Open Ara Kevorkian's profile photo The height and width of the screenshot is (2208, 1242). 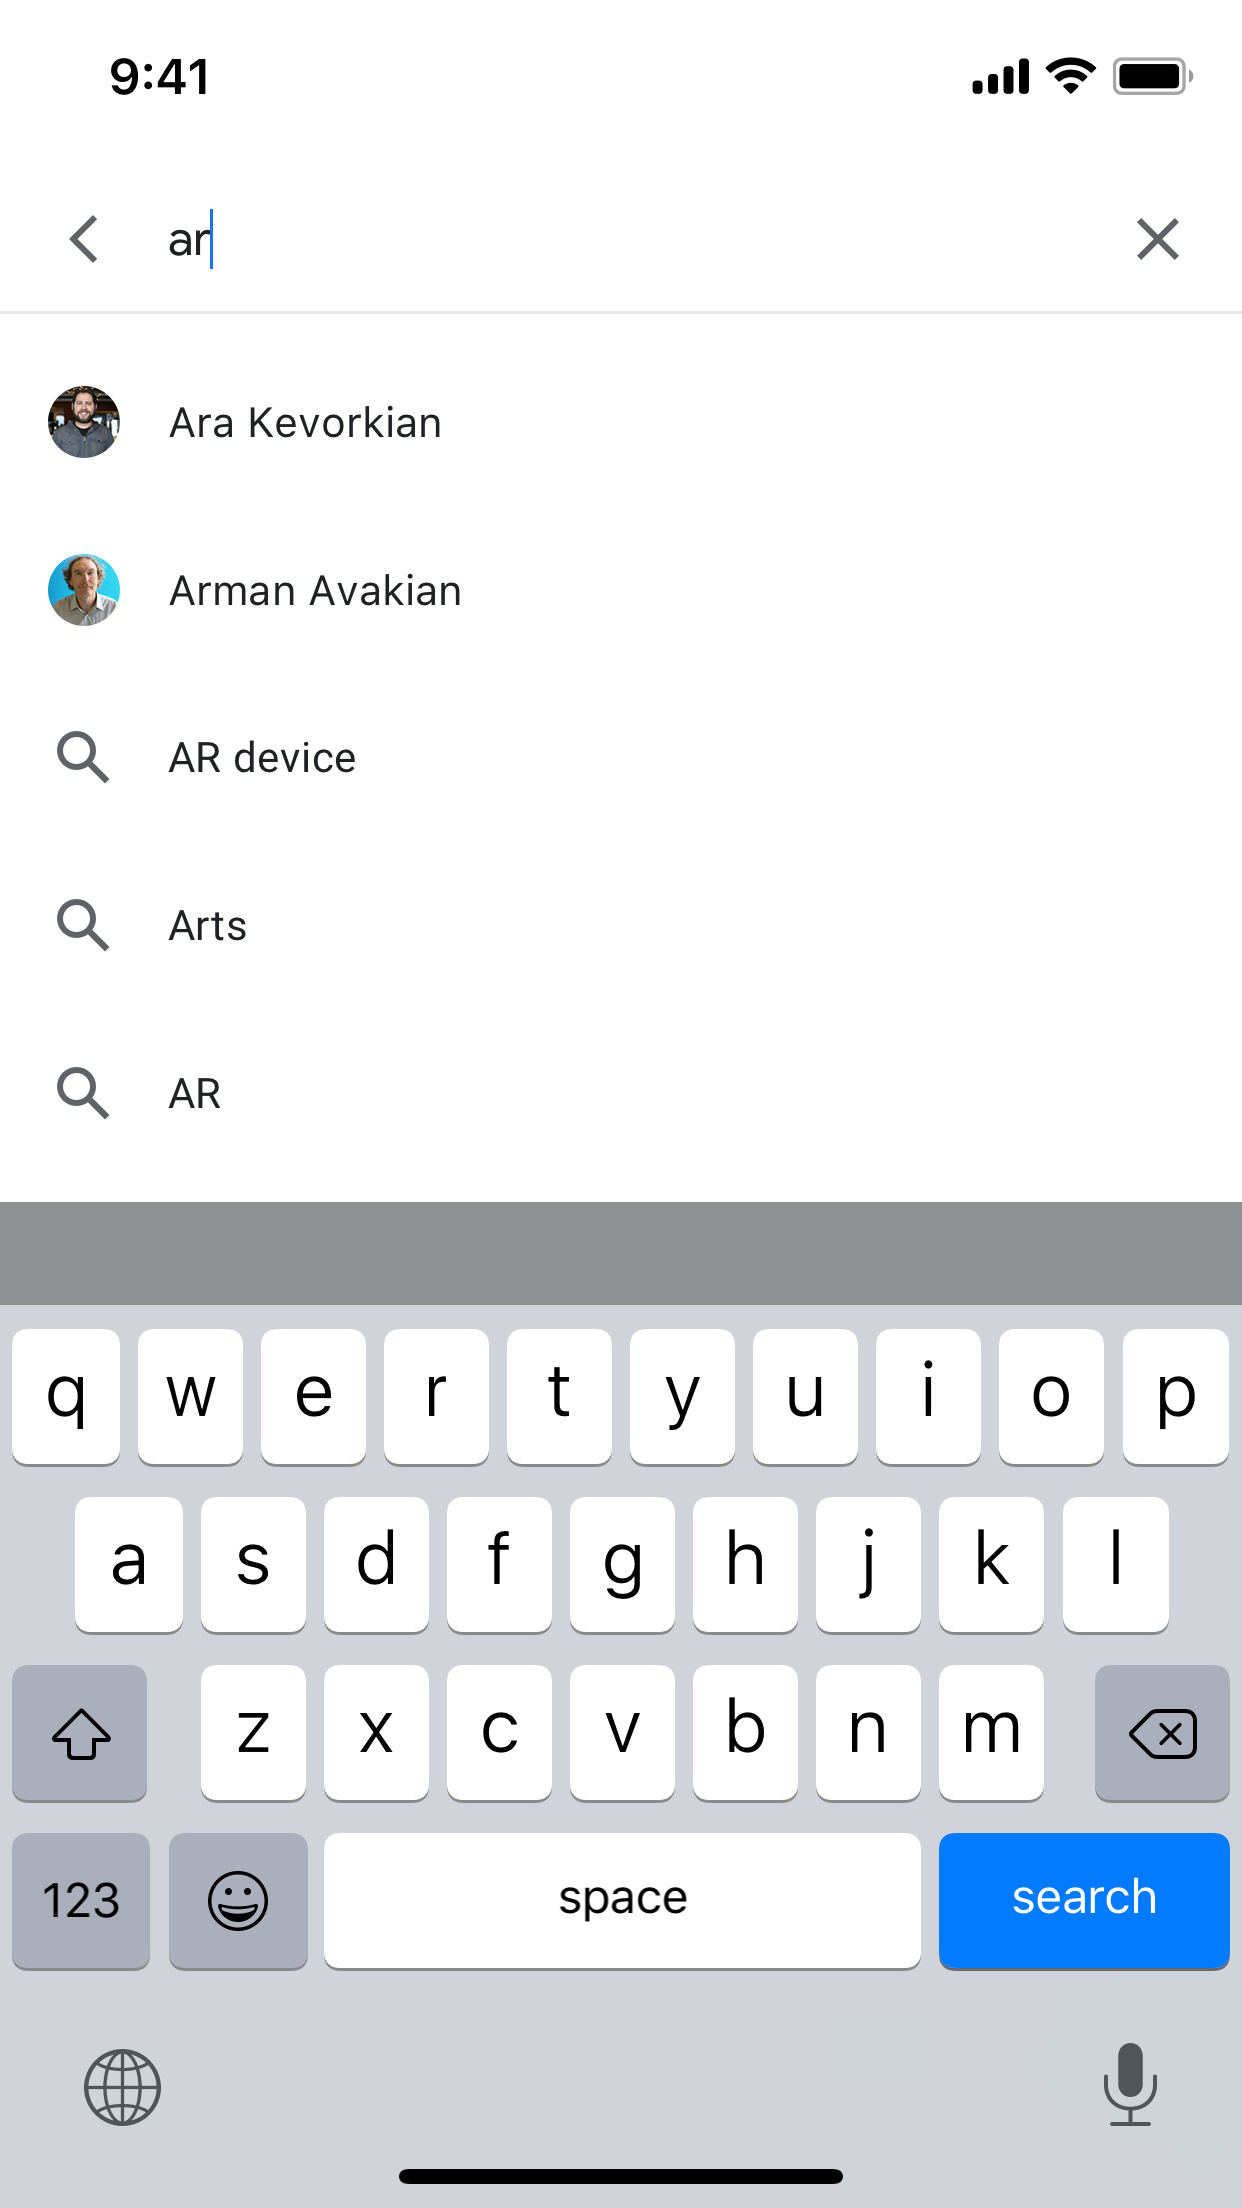tap(84, 422)
